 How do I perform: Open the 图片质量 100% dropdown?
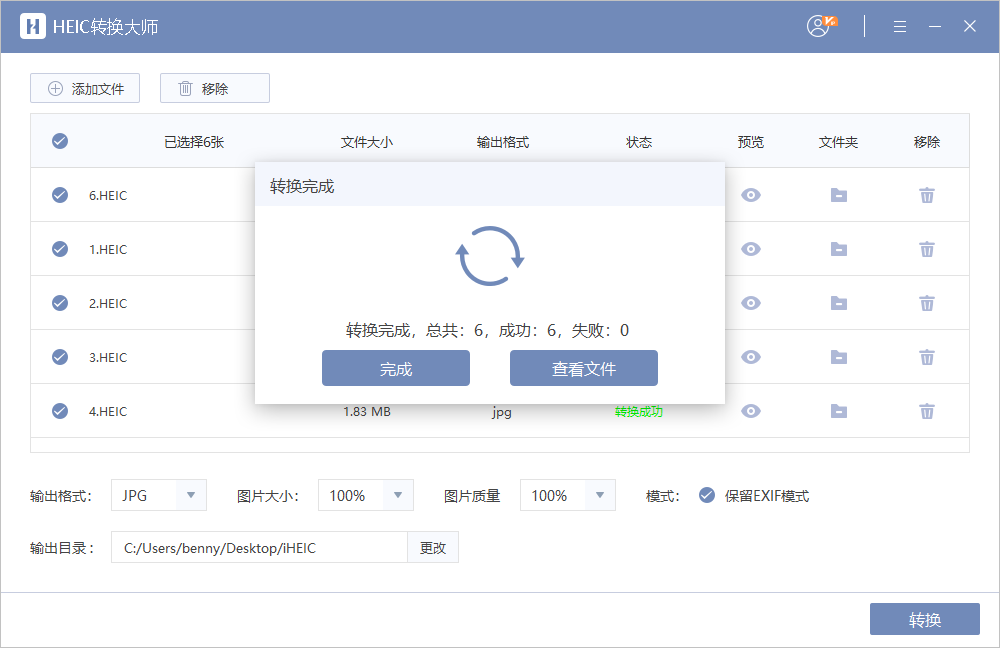(x=599, y=495)
